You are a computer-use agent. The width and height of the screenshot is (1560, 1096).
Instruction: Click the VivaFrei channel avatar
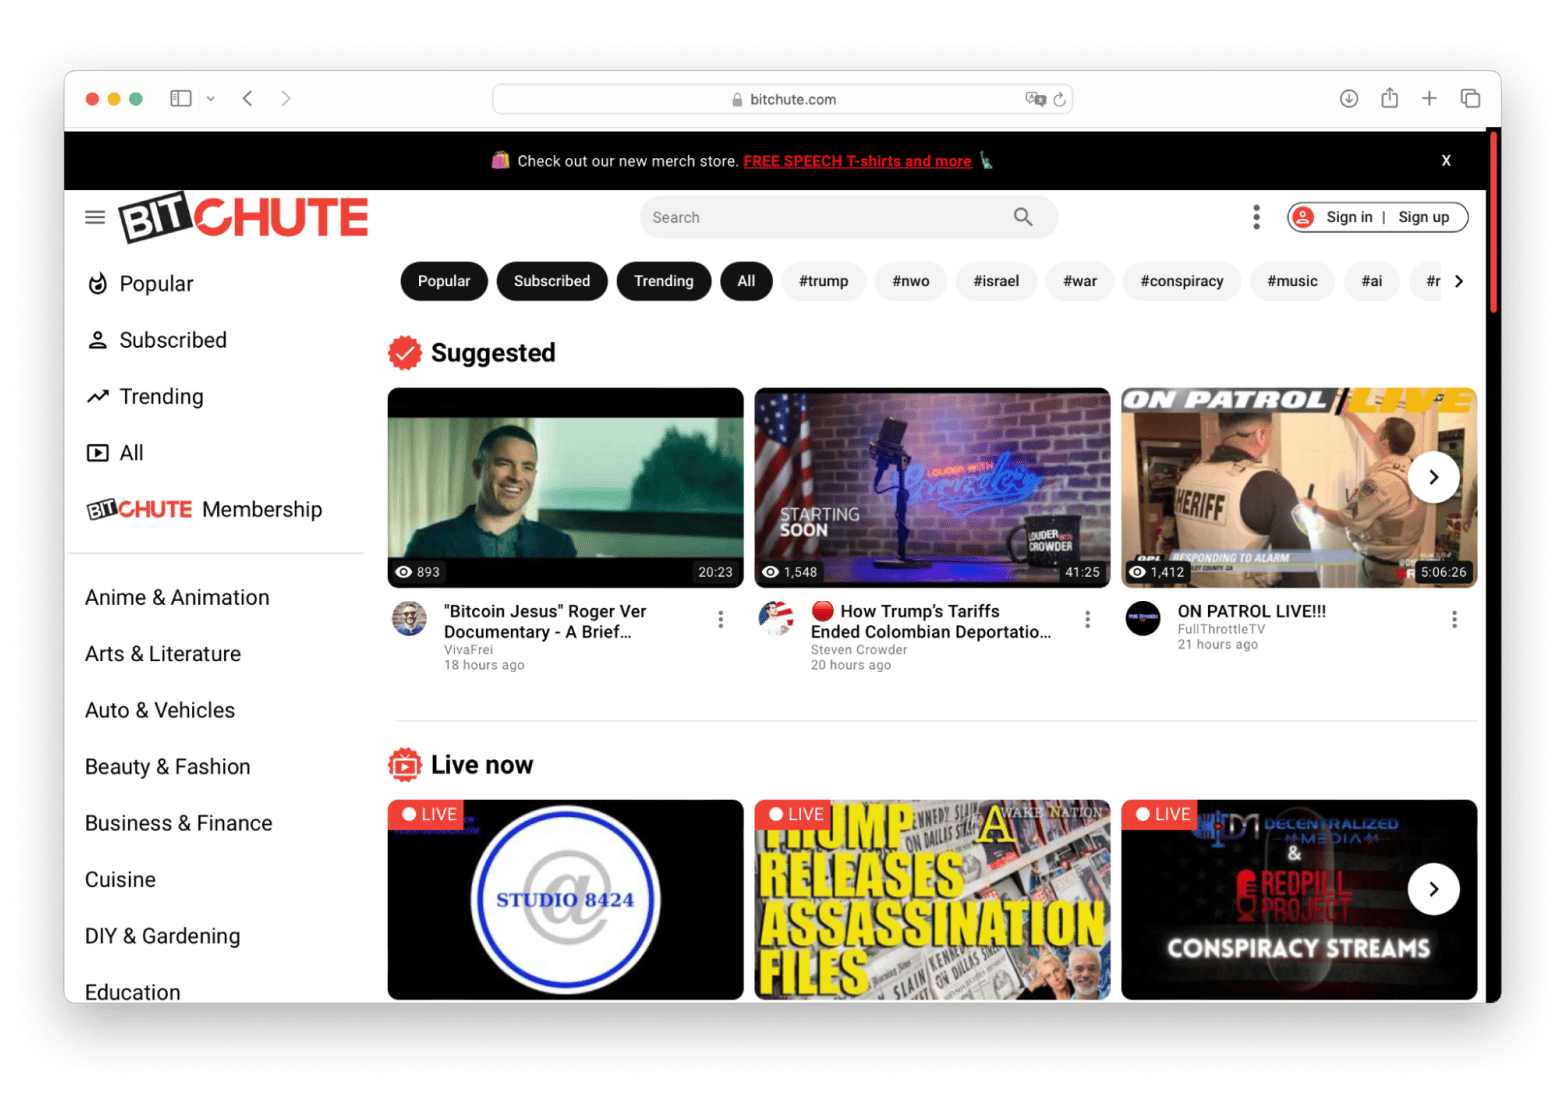[x=409, y=619]
